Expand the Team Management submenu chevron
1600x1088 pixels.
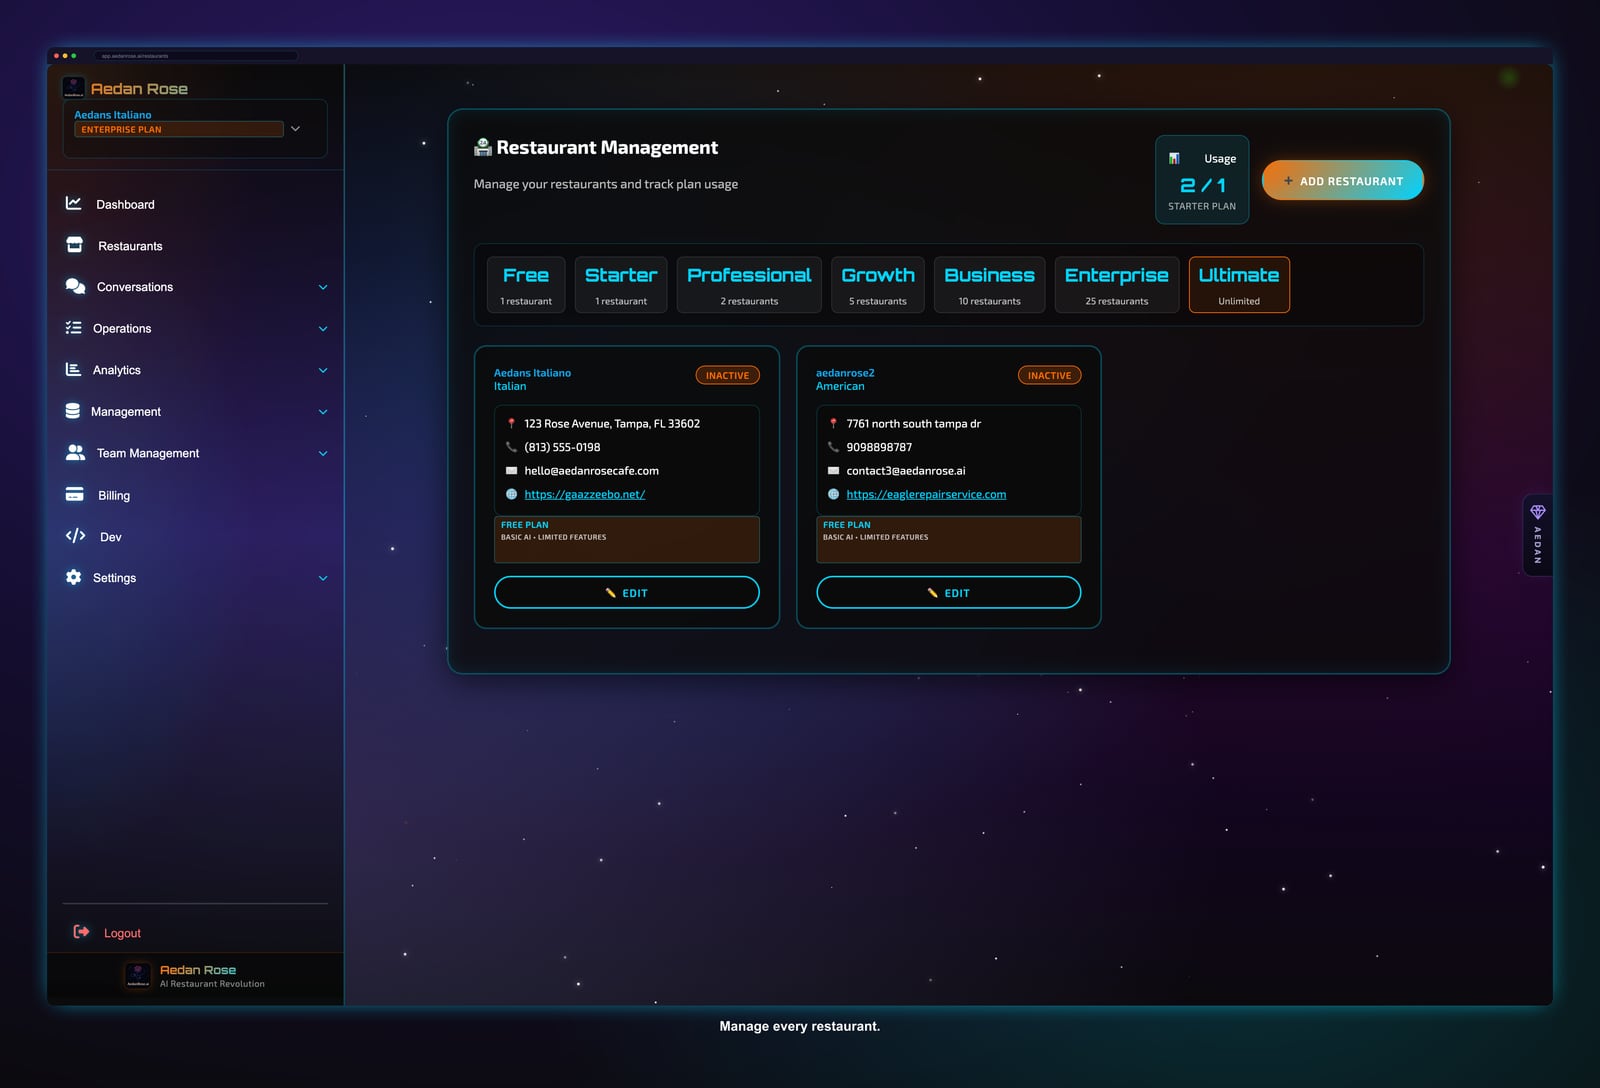point(323,453)
